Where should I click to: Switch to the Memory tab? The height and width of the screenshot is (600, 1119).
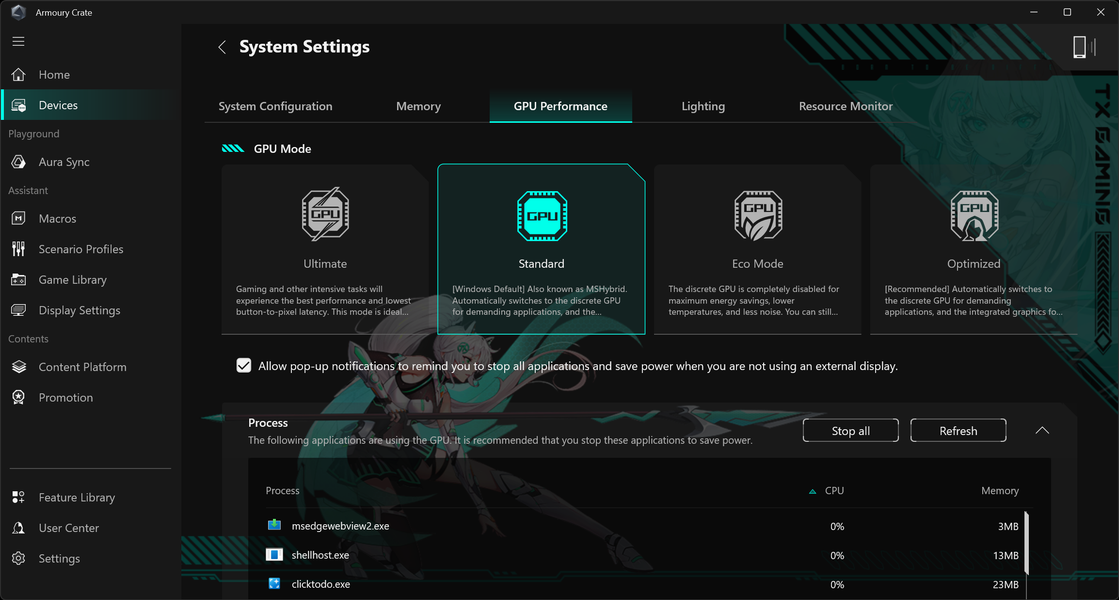418,106
